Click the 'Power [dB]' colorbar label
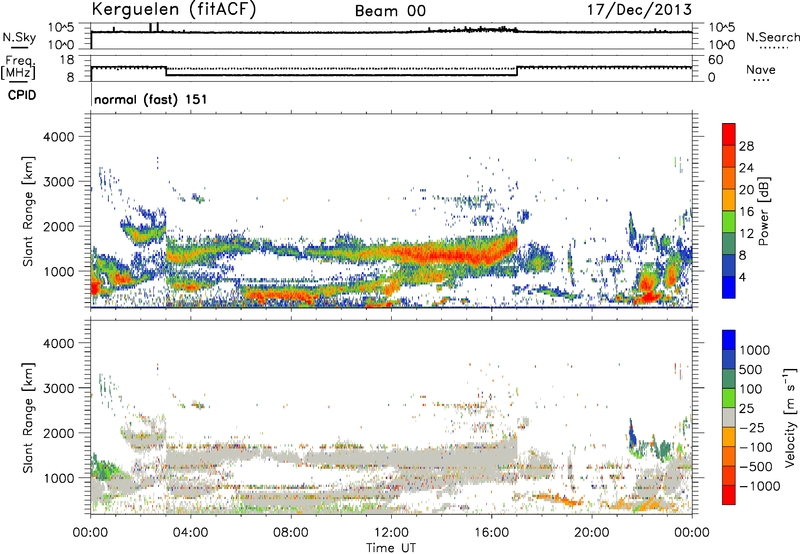The width and height of the screenshot is (800, 554). [763, 211]
